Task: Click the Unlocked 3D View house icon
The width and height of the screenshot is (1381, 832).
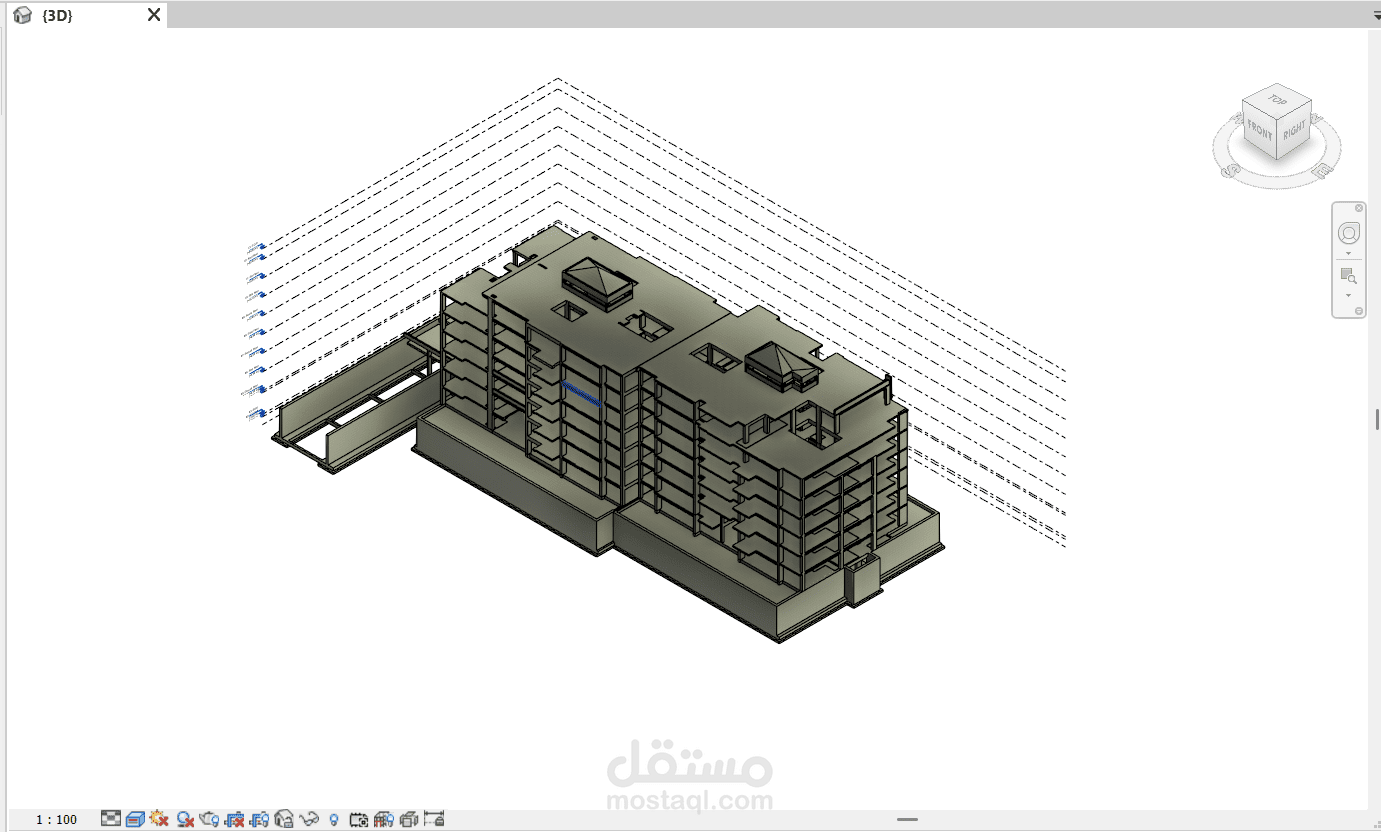Action: tap(284, 818)
